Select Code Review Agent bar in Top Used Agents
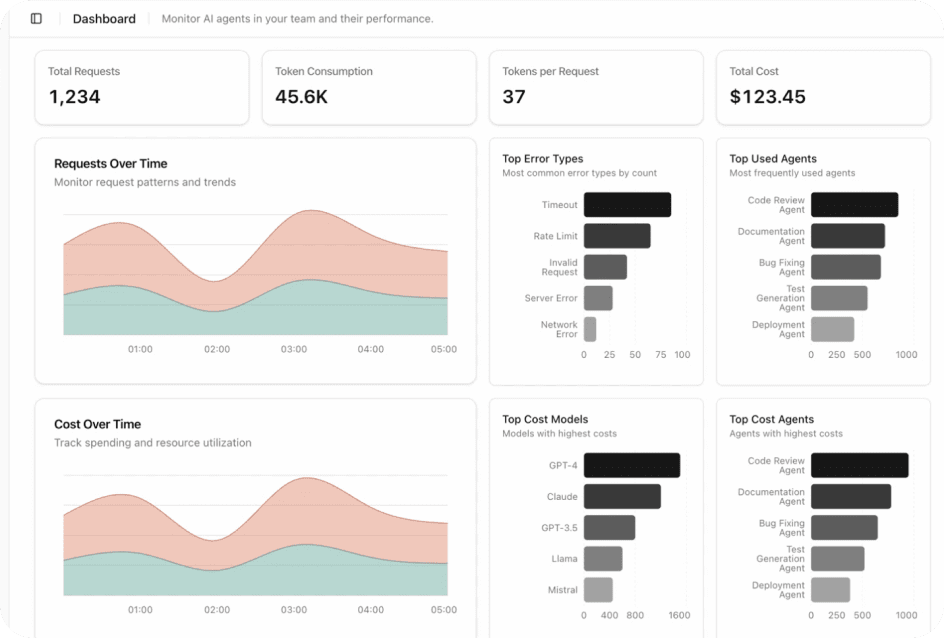The width and height of the screenshot is (944, 638). 854,205
